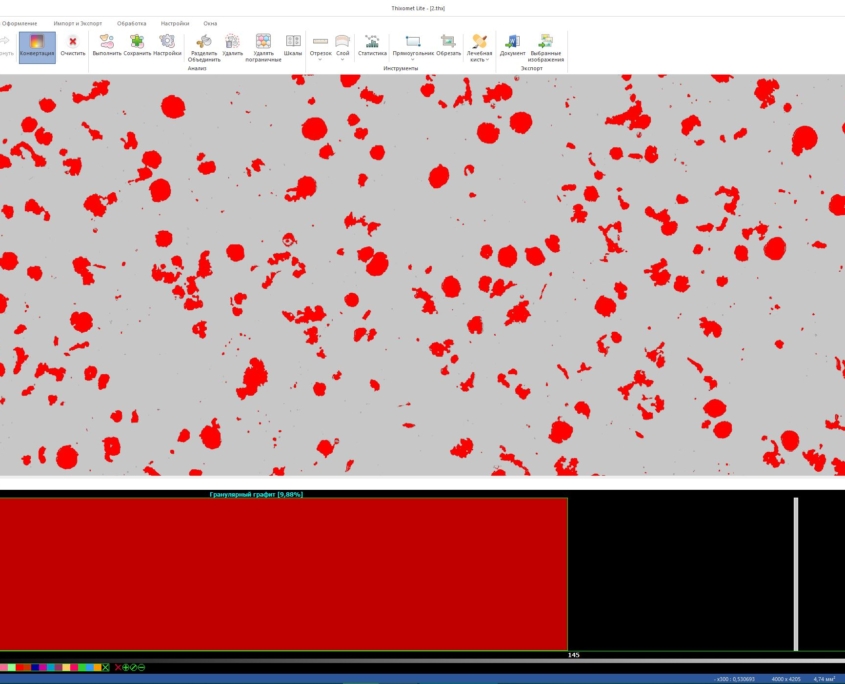Click the 4,74 мм² area readout
Screen dimensions: 845x684
click(x=824, y=679)
